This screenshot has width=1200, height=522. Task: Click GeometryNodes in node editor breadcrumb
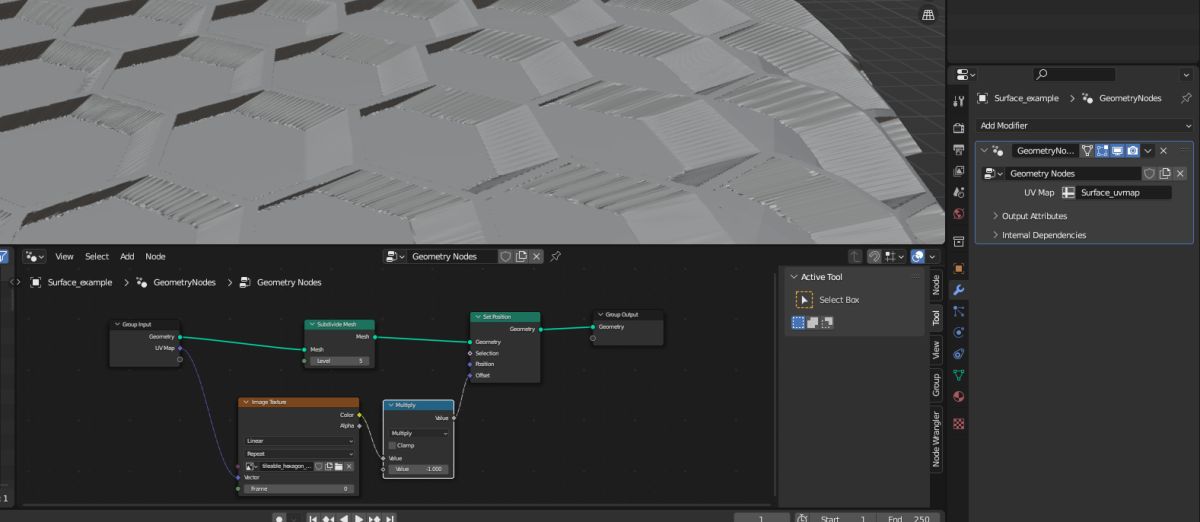click(x=184, y=282)
